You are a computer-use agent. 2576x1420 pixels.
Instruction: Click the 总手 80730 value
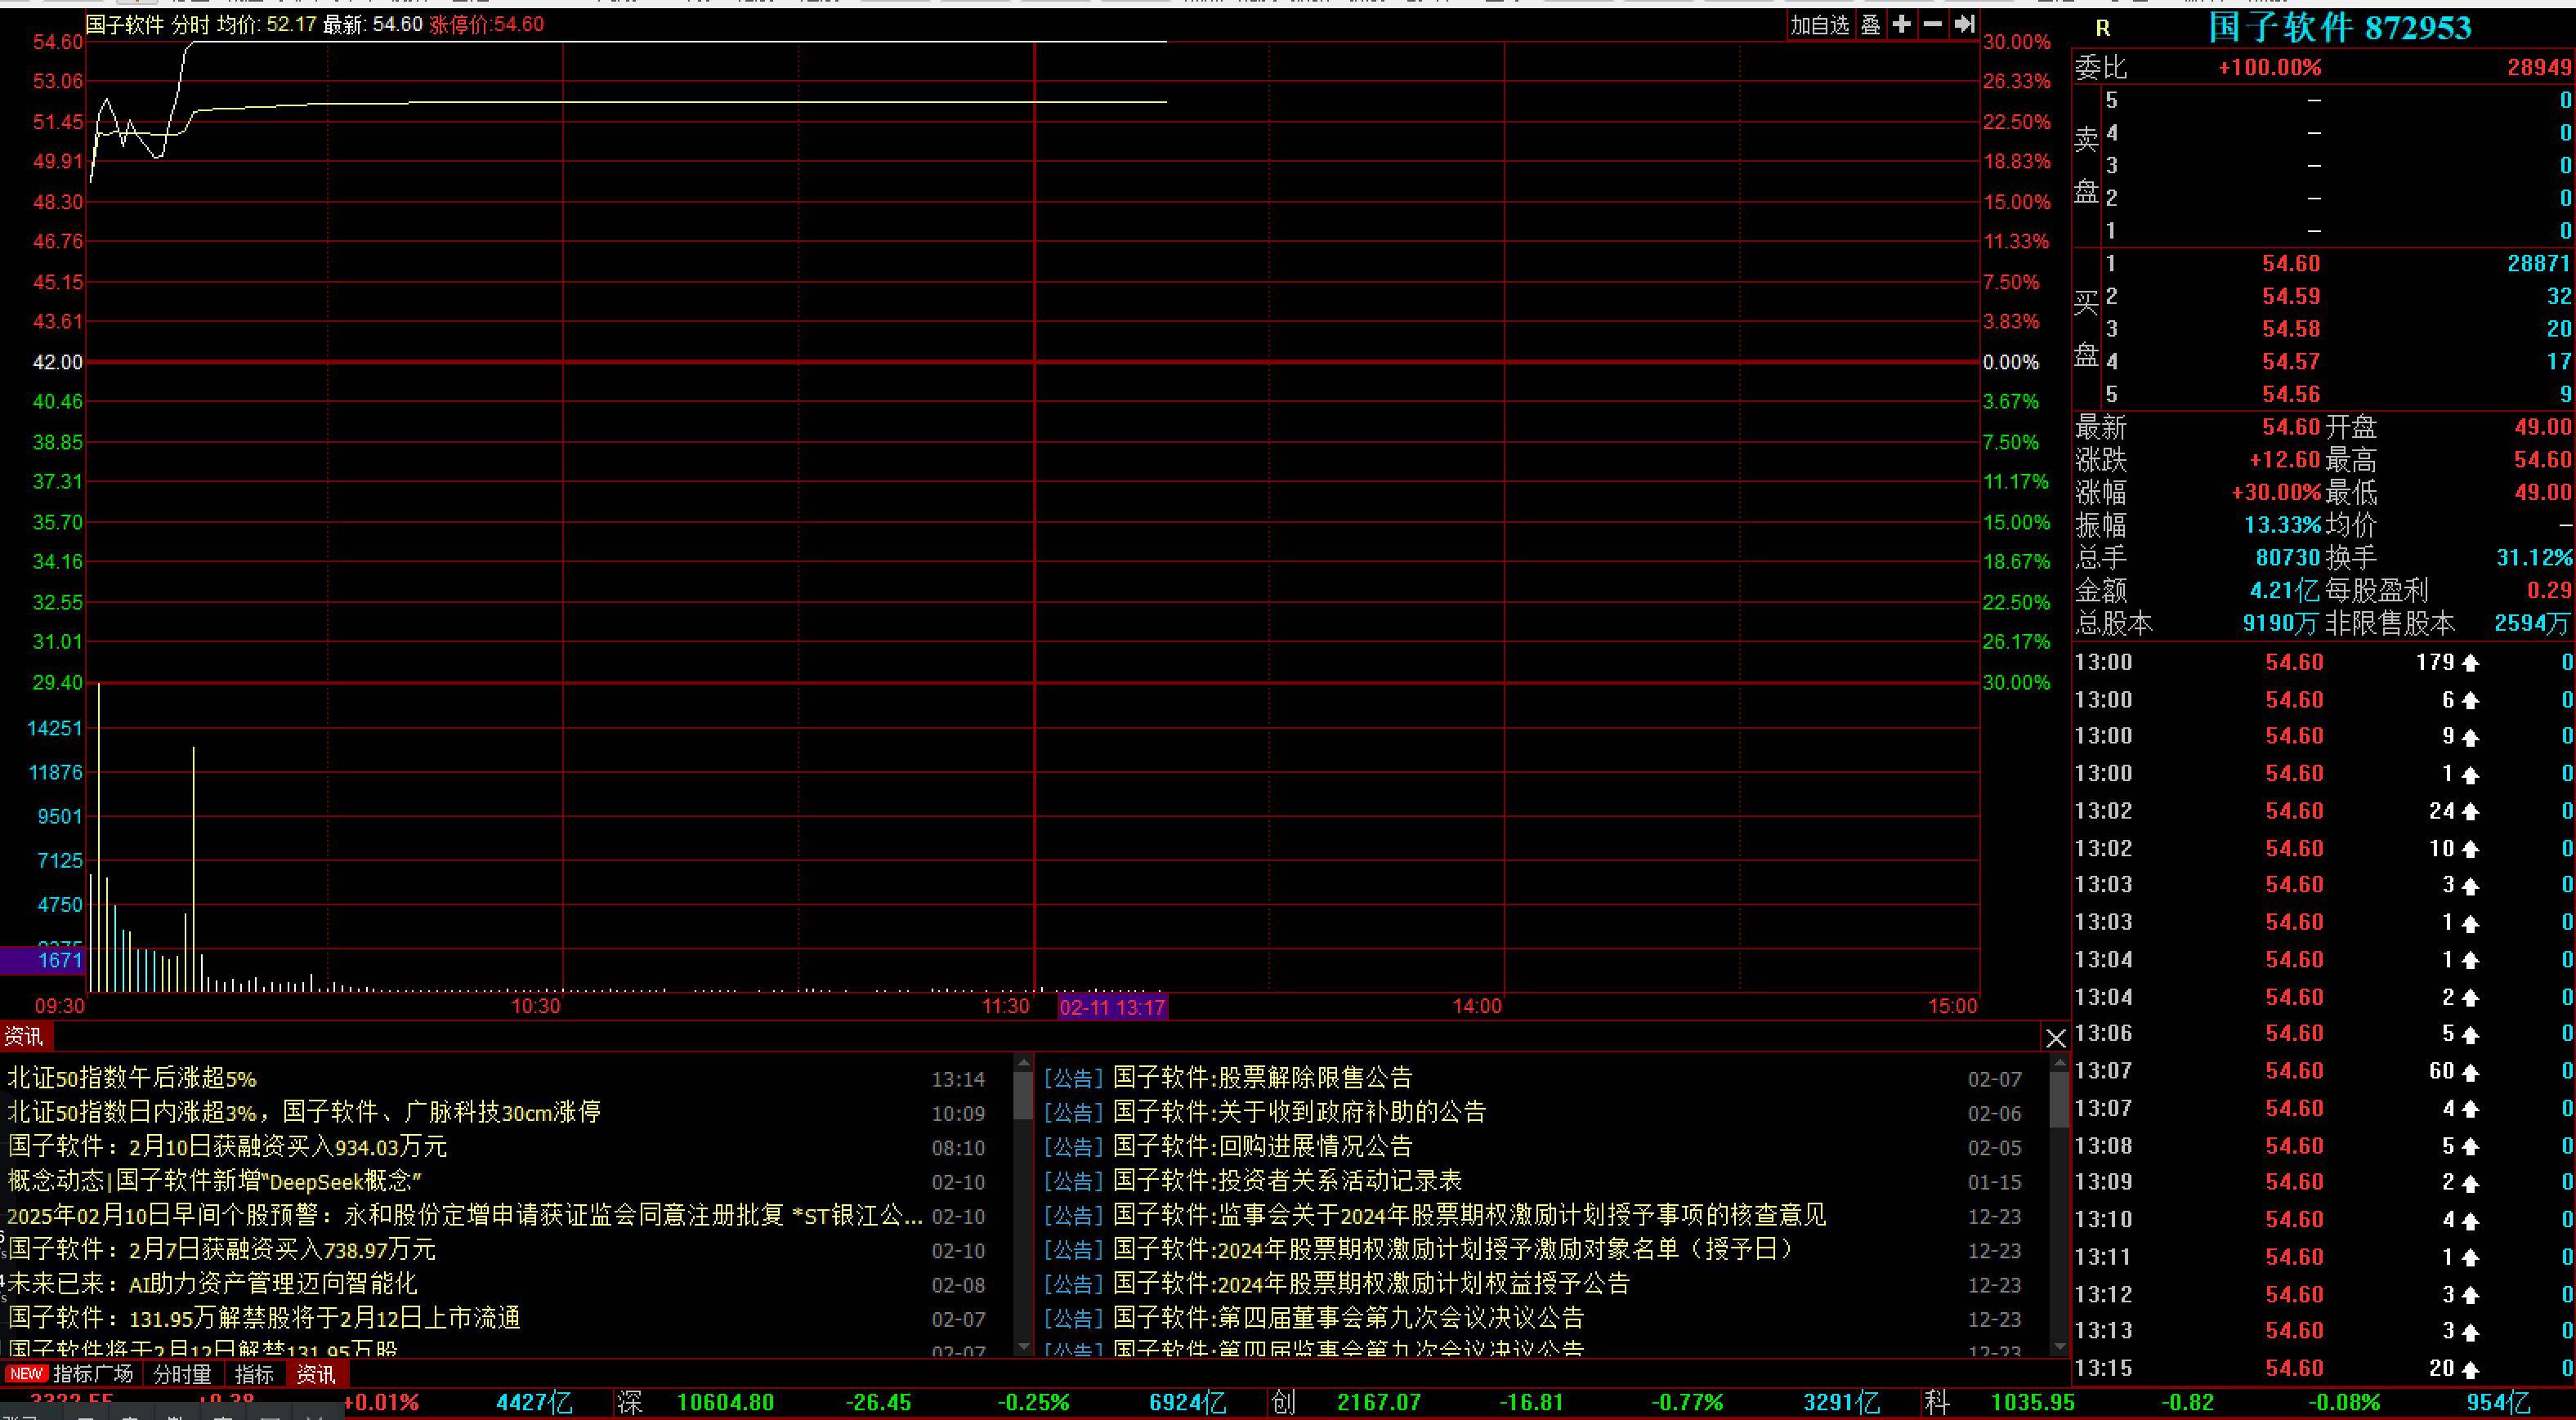pyautogui.click(x=2288, y=558)
